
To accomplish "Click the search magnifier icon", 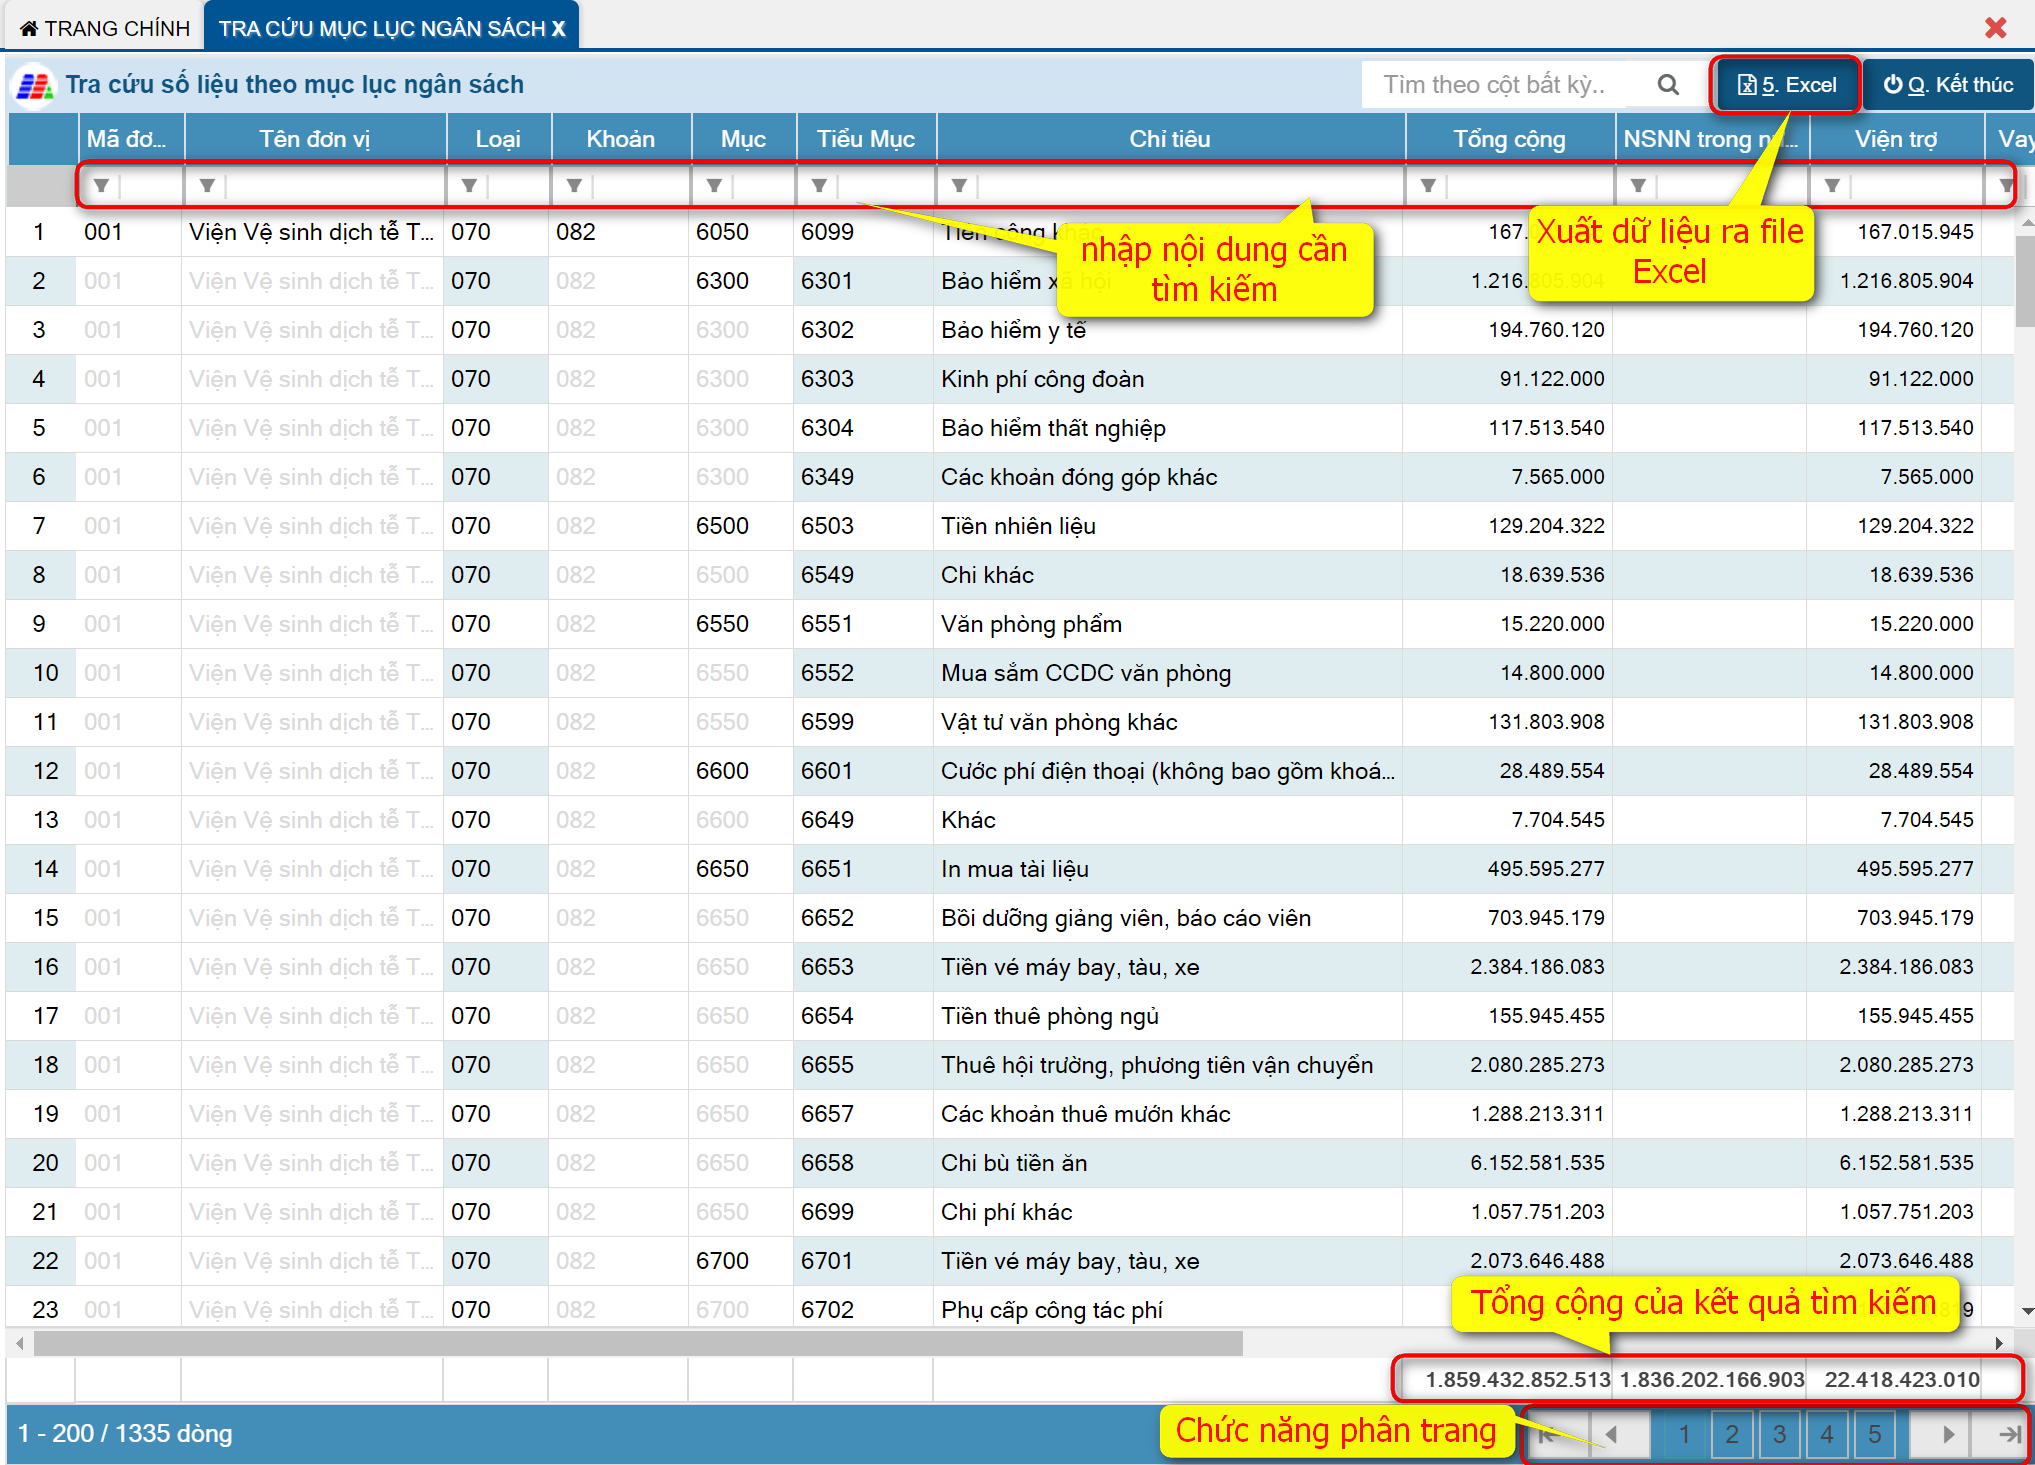I will tap(1667, 85).
